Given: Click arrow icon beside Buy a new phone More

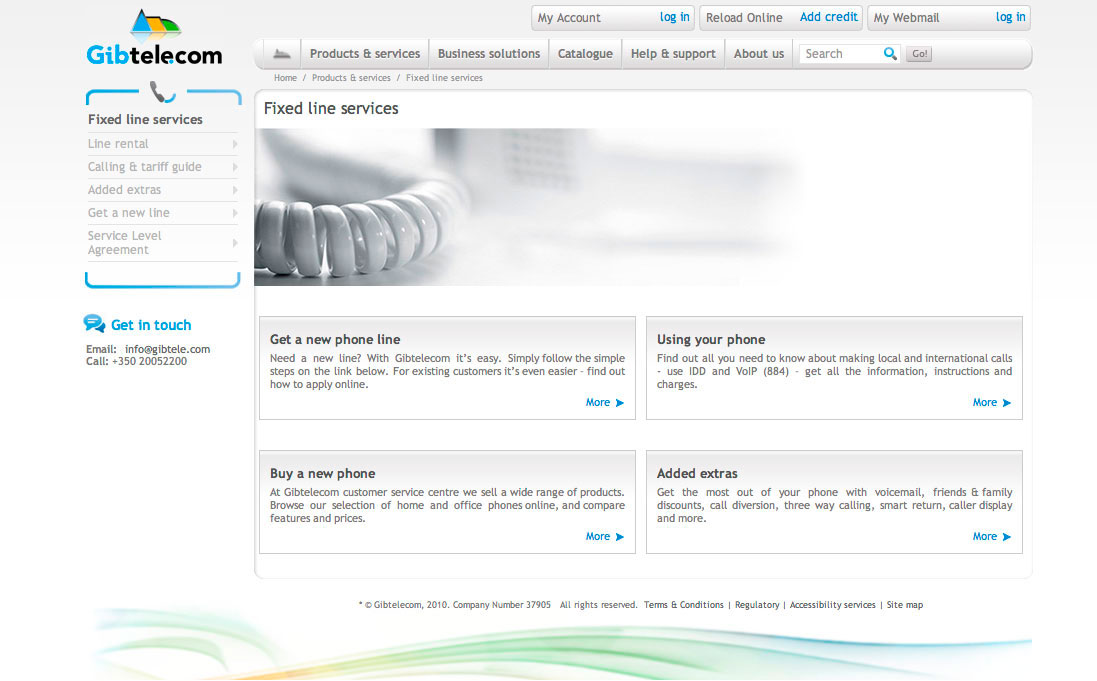Looking at the screenshot, I should coord(619,537).
